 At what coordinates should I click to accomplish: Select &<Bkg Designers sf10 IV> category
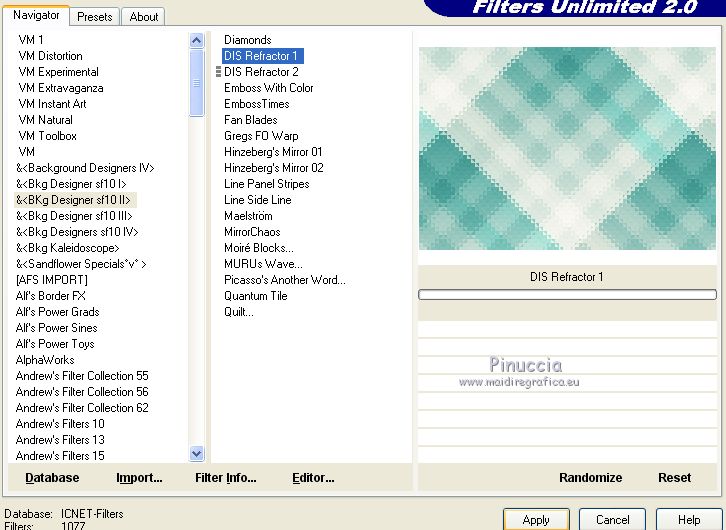tap(77, 231)
